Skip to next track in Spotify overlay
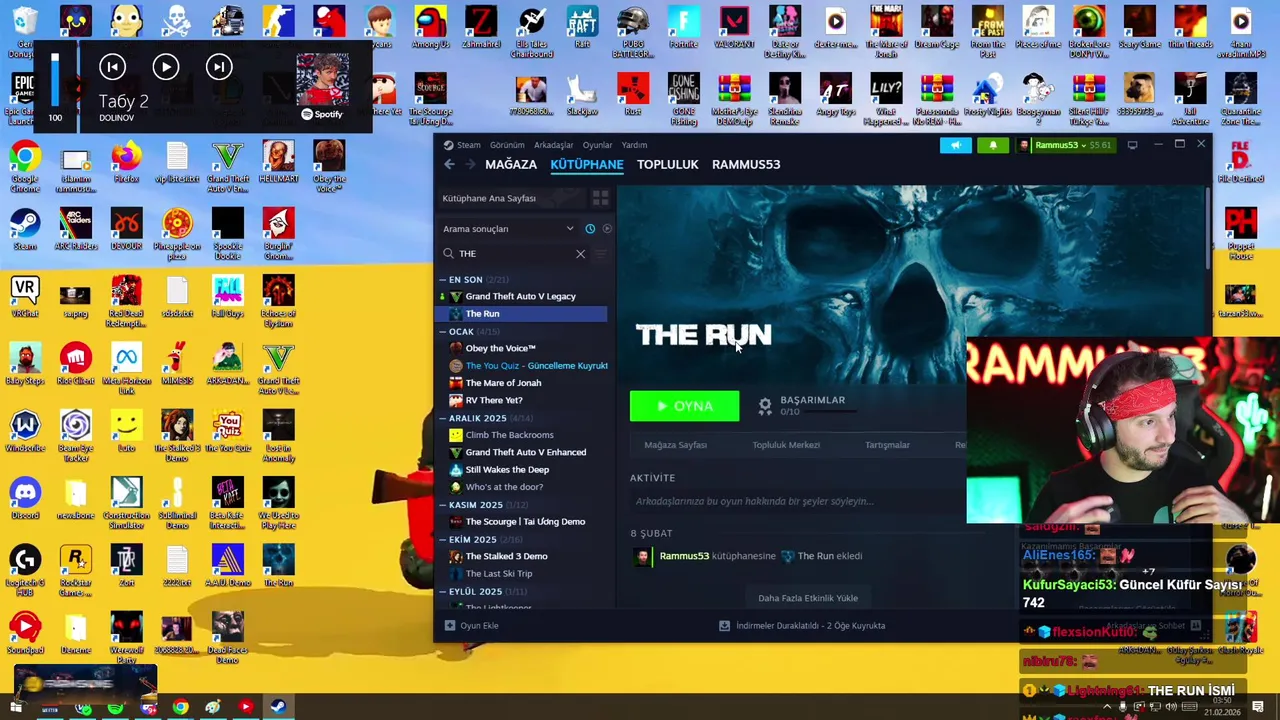 (x=218, y=67)
